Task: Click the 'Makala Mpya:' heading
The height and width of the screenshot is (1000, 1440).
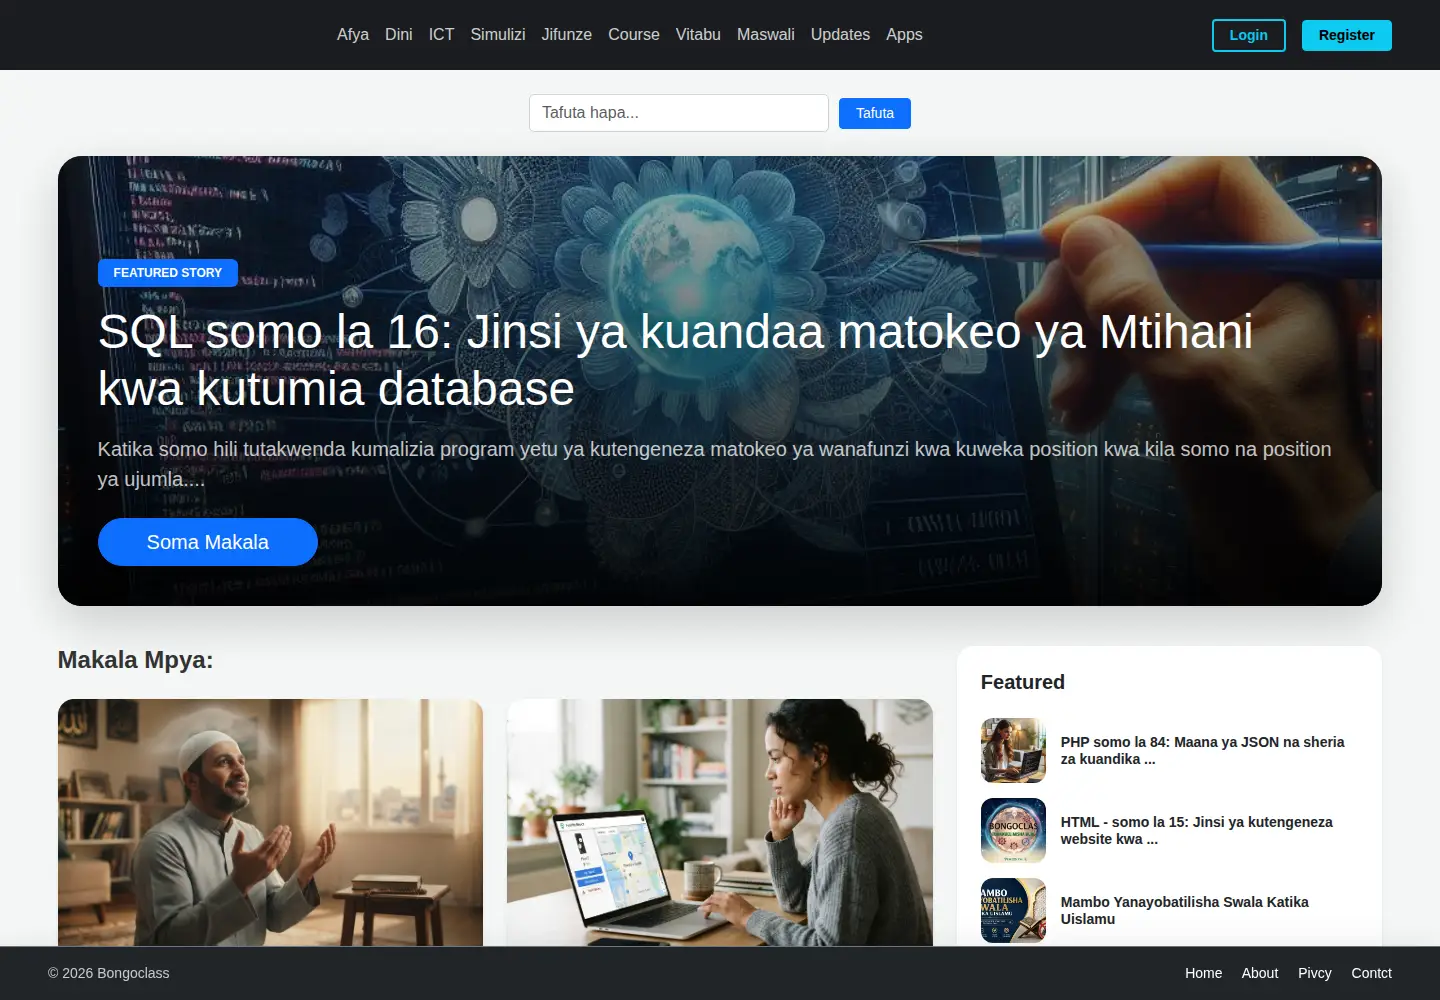Action: pyautogui.click(x=135, y=660)
